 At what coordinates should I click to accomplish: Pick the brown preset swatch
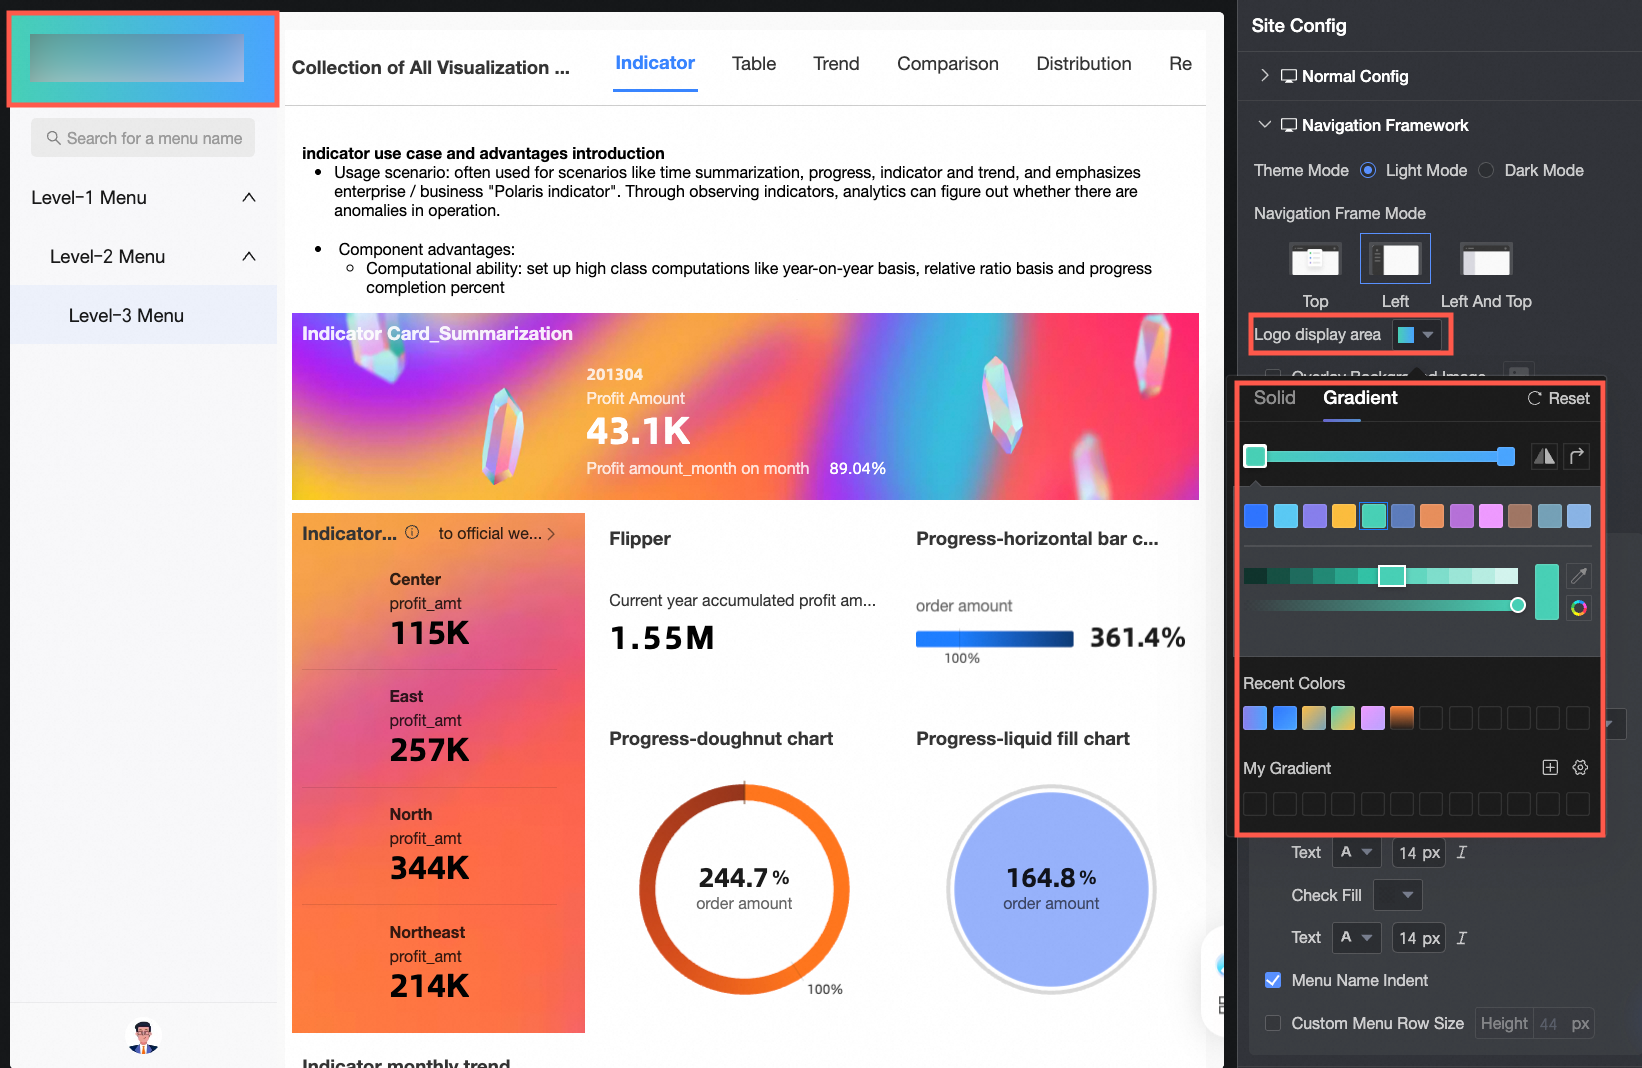click(x=1520, y=516)
